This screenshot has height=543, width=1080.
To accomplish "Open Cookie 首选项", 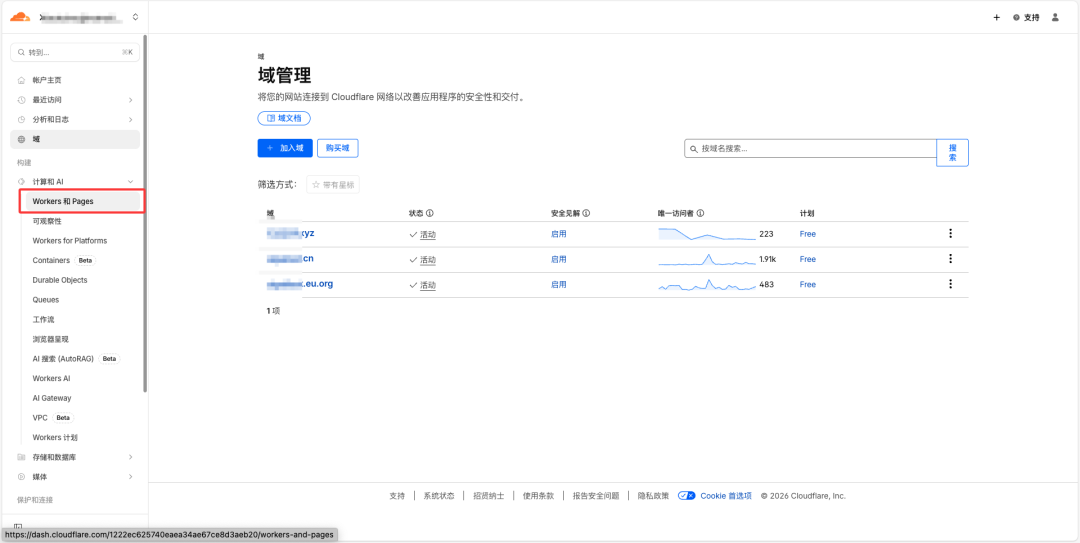I will coord(726,495).
